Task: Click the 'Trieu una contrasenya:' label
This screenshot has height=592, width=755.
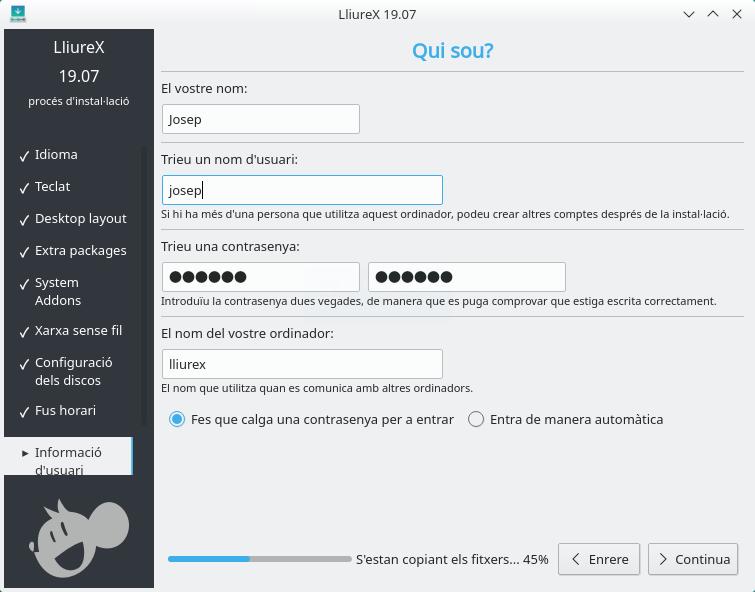Action: tap(230, 247)
